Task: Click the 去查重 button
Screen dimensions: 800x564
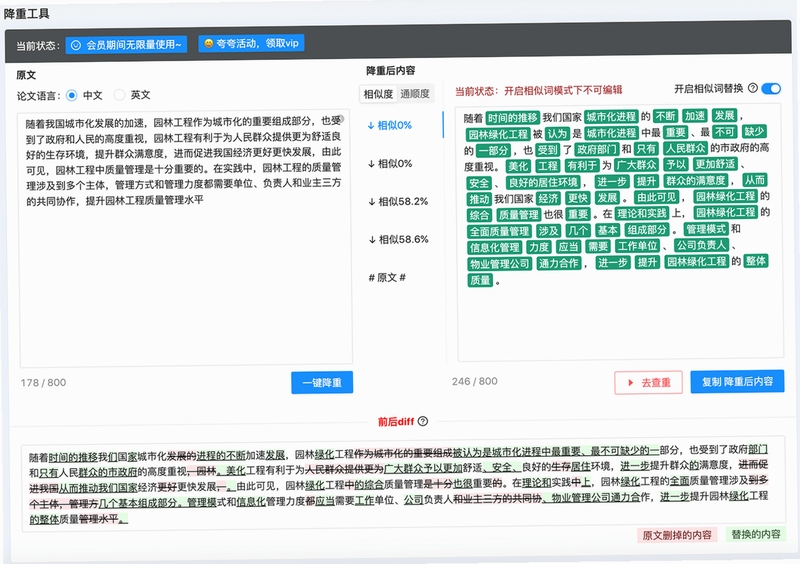Action: 648,383
